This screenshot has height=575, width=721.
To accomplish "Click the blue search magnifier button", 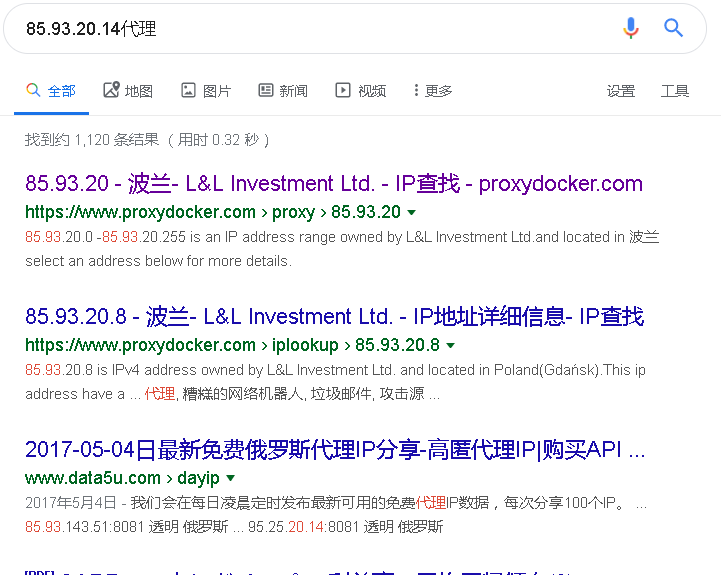I will click(673, 28).
